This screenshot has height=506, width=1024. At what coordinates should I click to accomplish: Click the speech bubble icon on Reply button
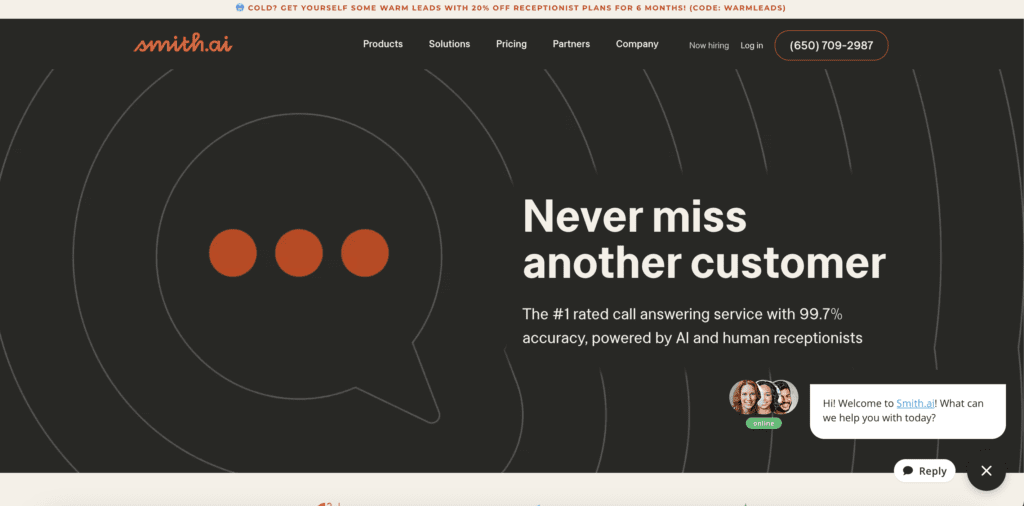tap(908, 471)
